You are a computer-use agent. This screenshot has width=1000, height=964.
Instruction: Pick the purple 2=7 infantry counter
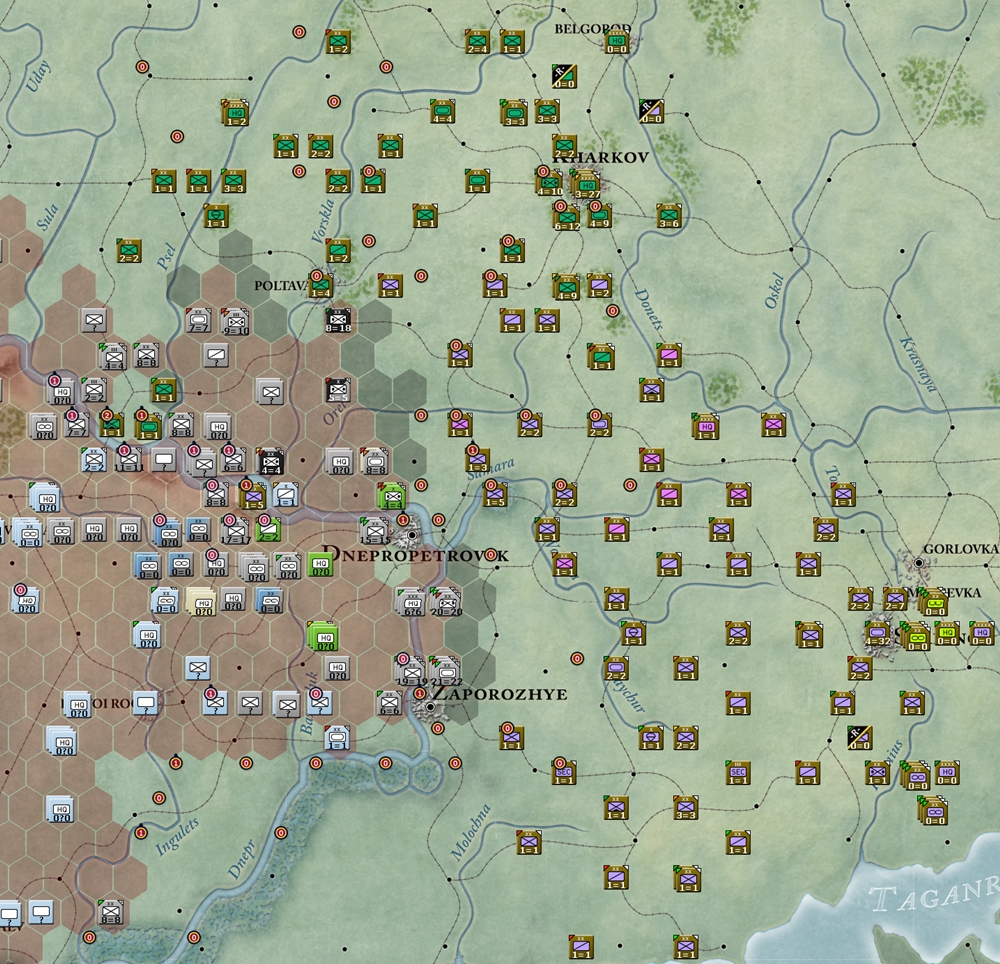point(894,599)
